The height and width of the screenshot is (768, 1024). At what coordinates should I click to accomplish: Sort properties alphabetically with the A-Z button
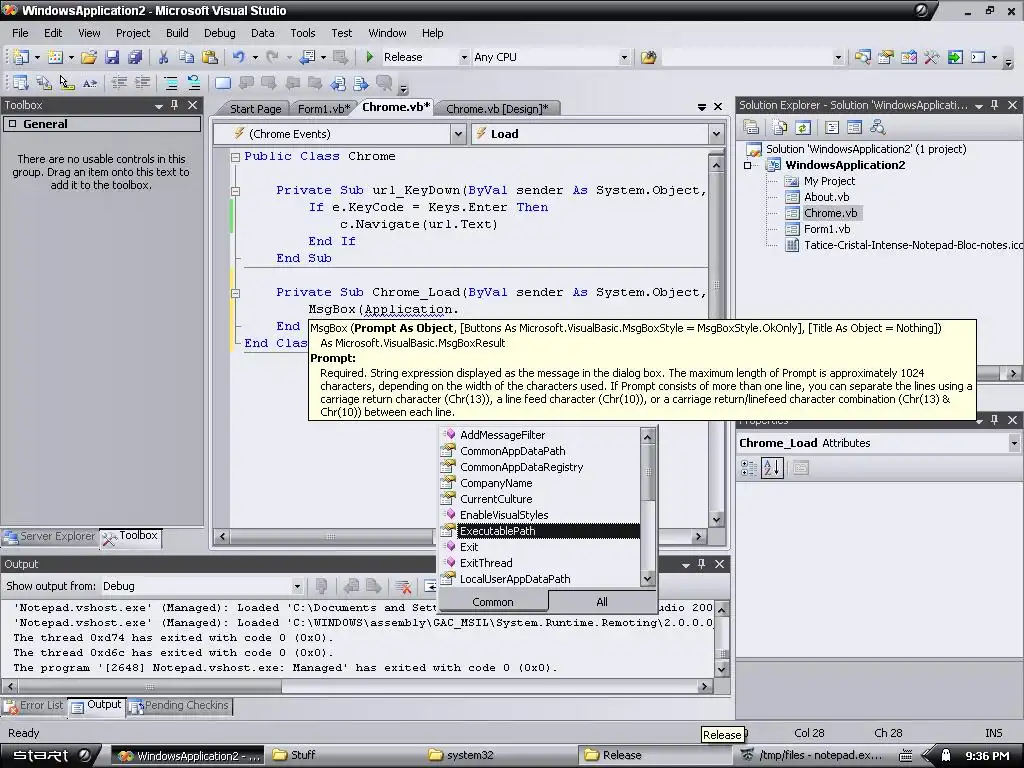pyautogui.click(x=772, y=468)
